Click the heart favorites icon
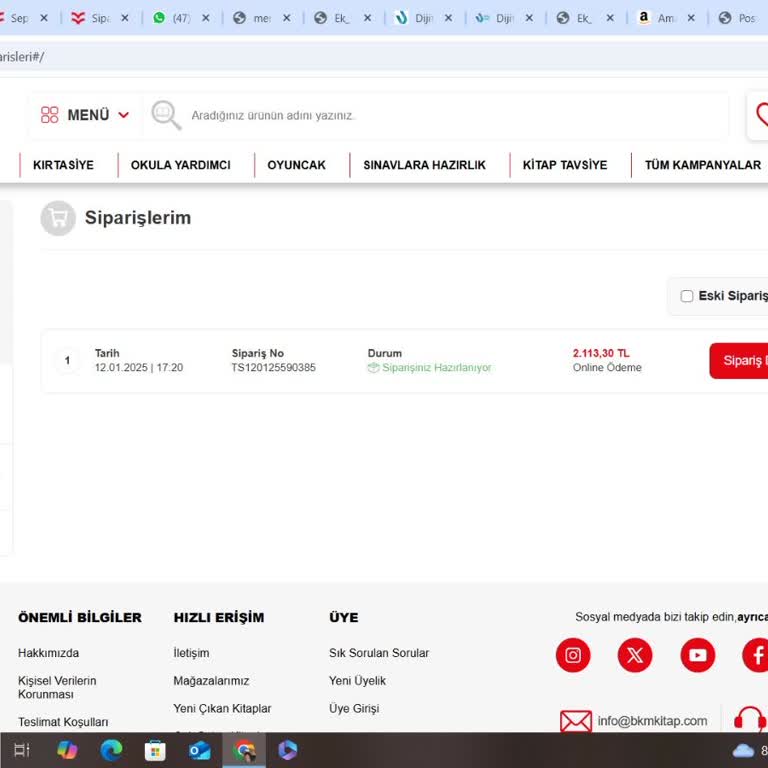Image resolution: width=768 pixels, height=768 pixels. 760,115
